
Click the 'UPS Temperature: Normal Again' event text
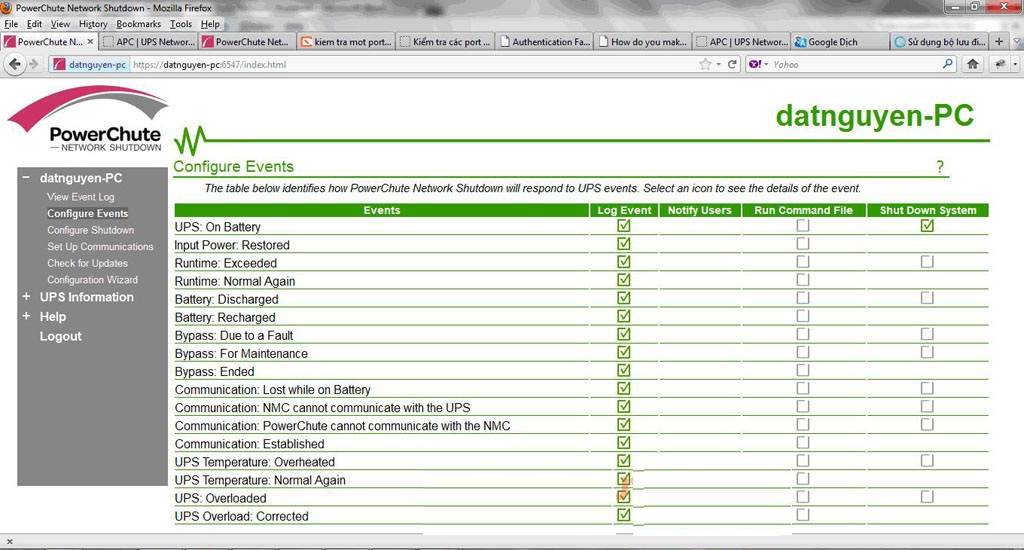260,479
